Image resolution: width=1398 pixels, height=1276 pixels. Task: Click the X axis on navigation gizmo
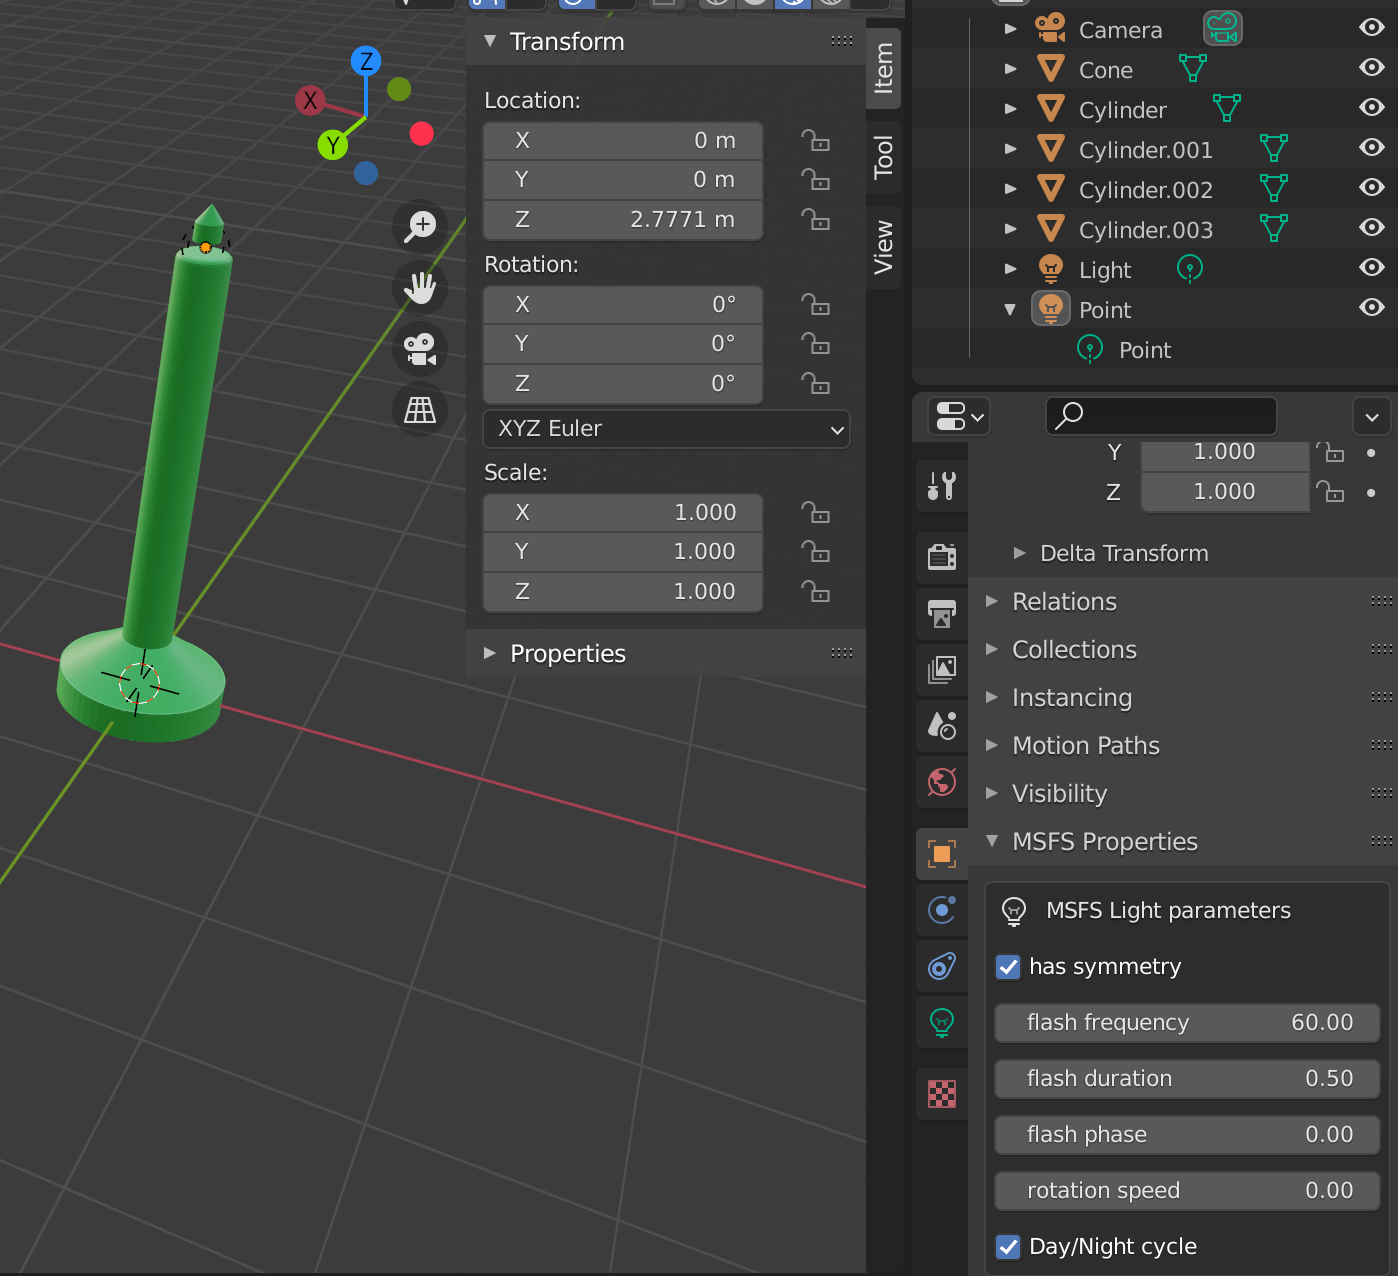(310, 100)
